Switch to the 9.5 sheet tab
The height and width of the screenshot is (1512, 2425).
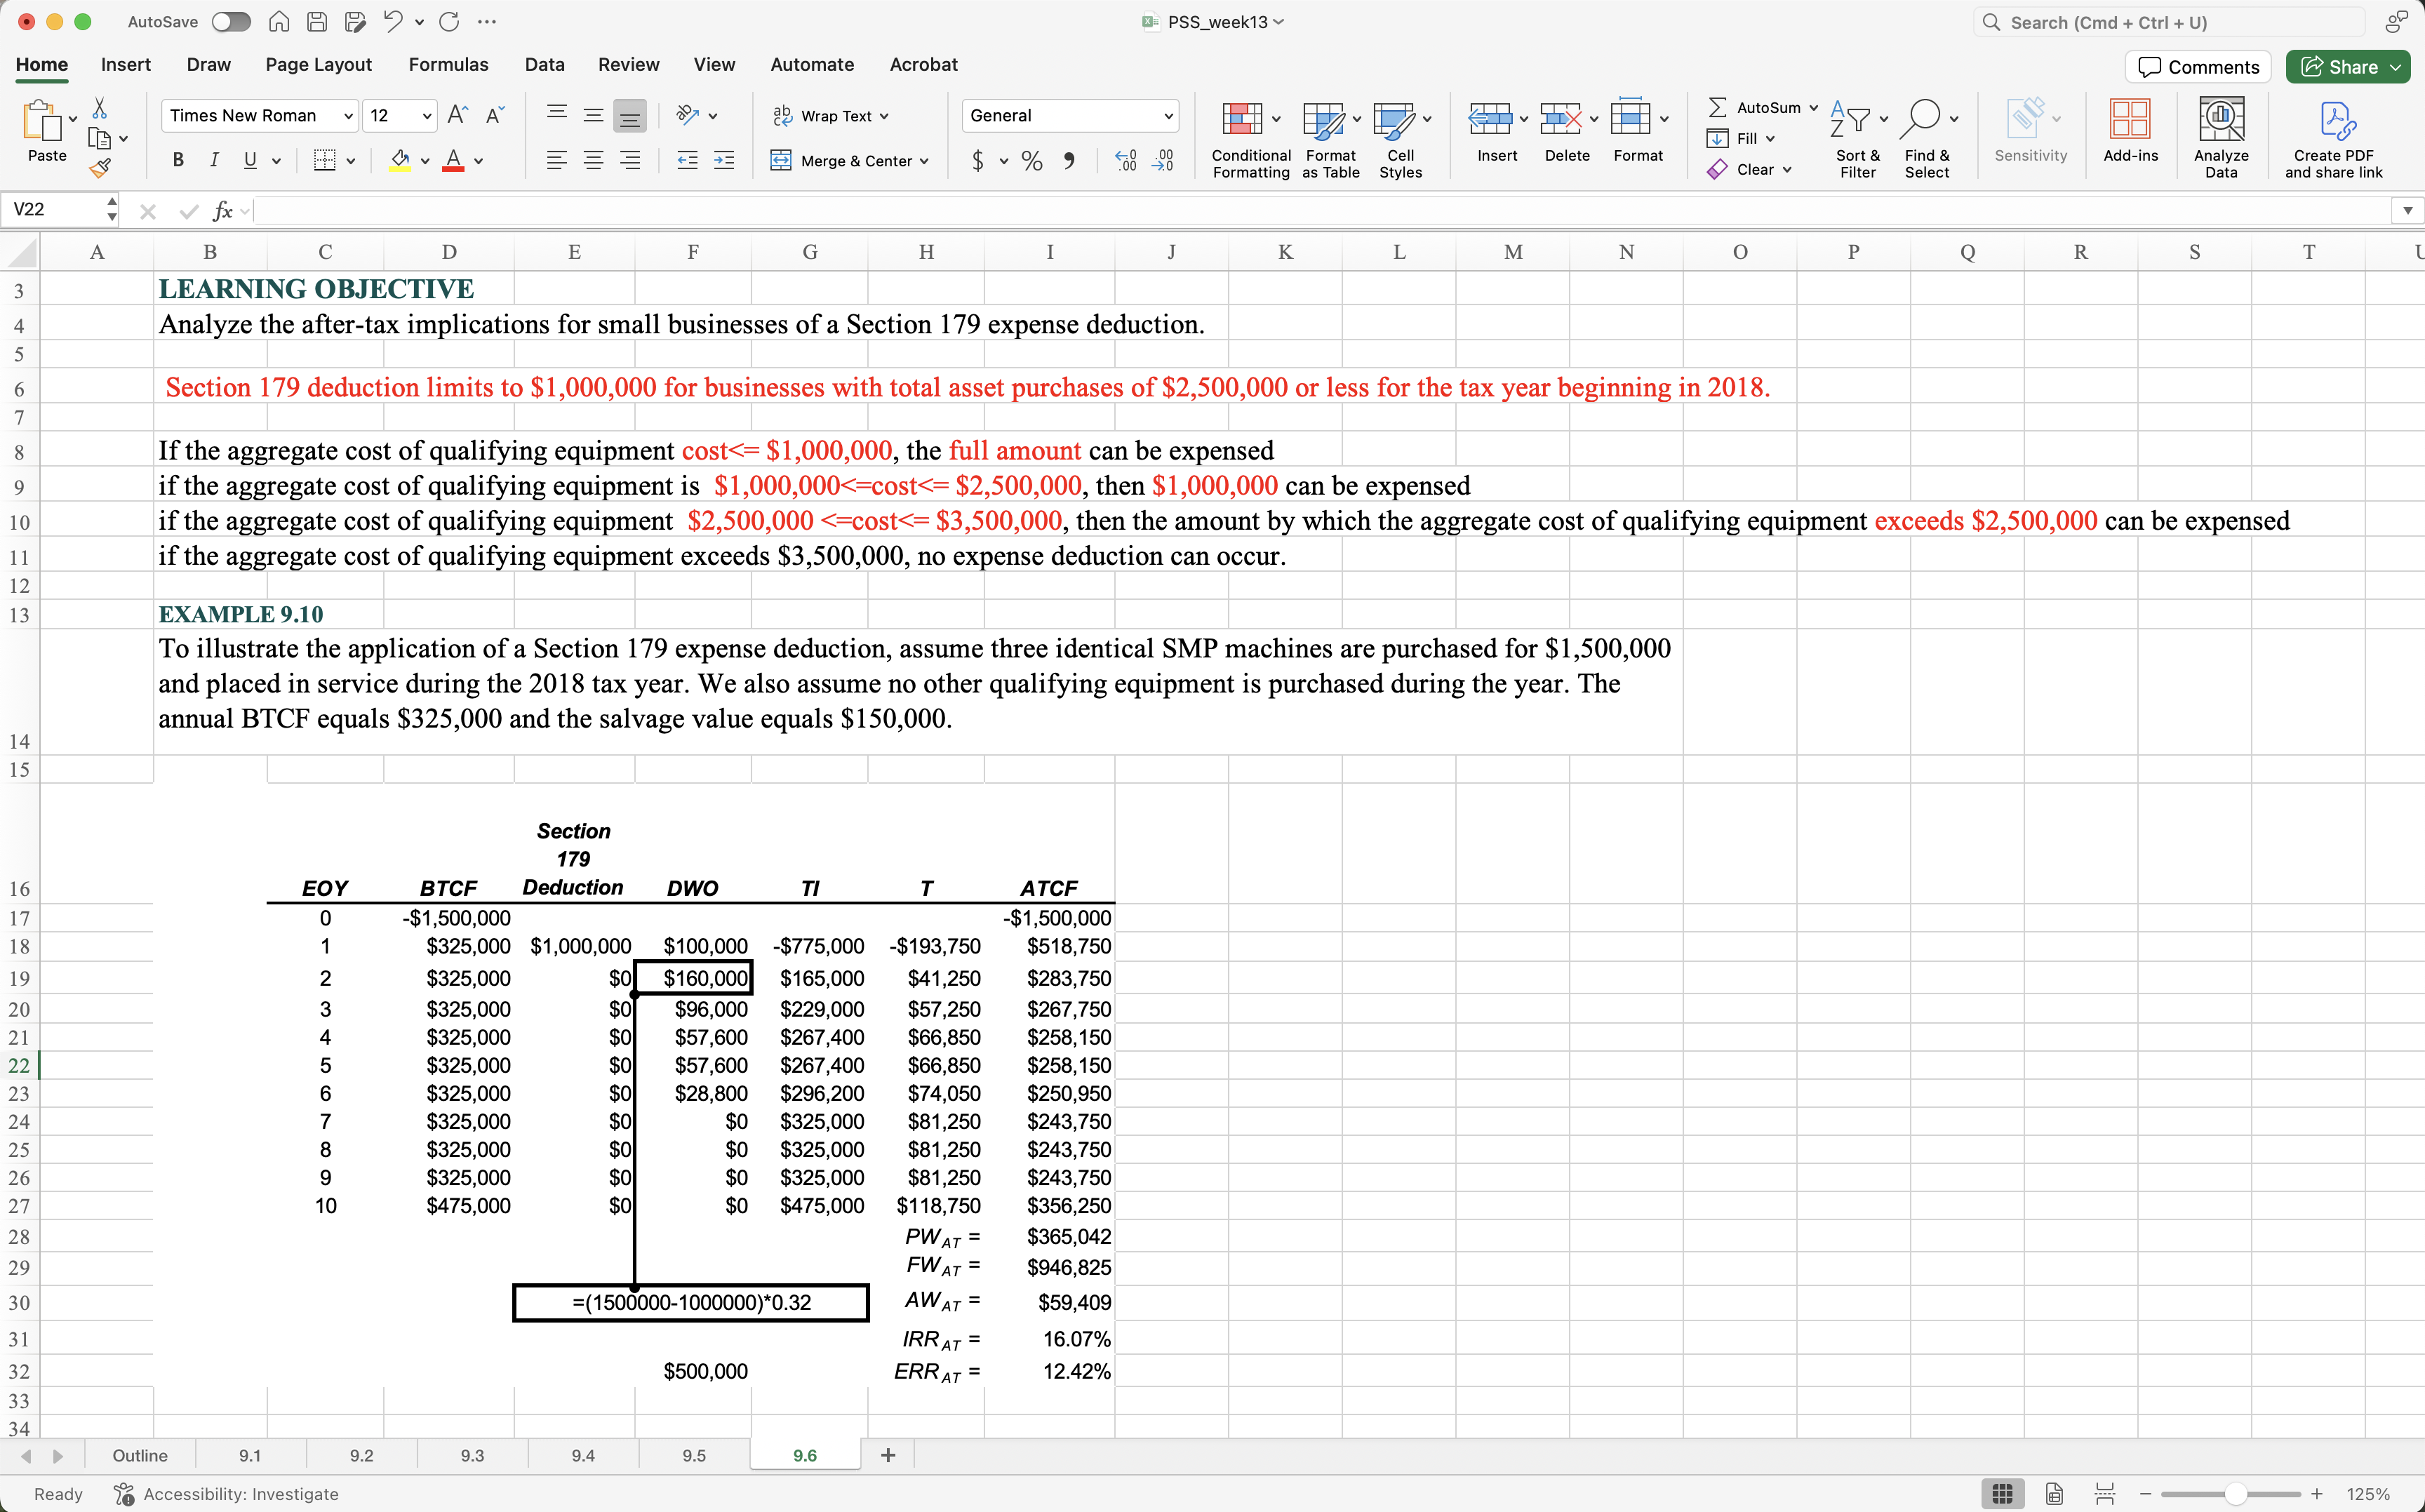click(694, 1455)
